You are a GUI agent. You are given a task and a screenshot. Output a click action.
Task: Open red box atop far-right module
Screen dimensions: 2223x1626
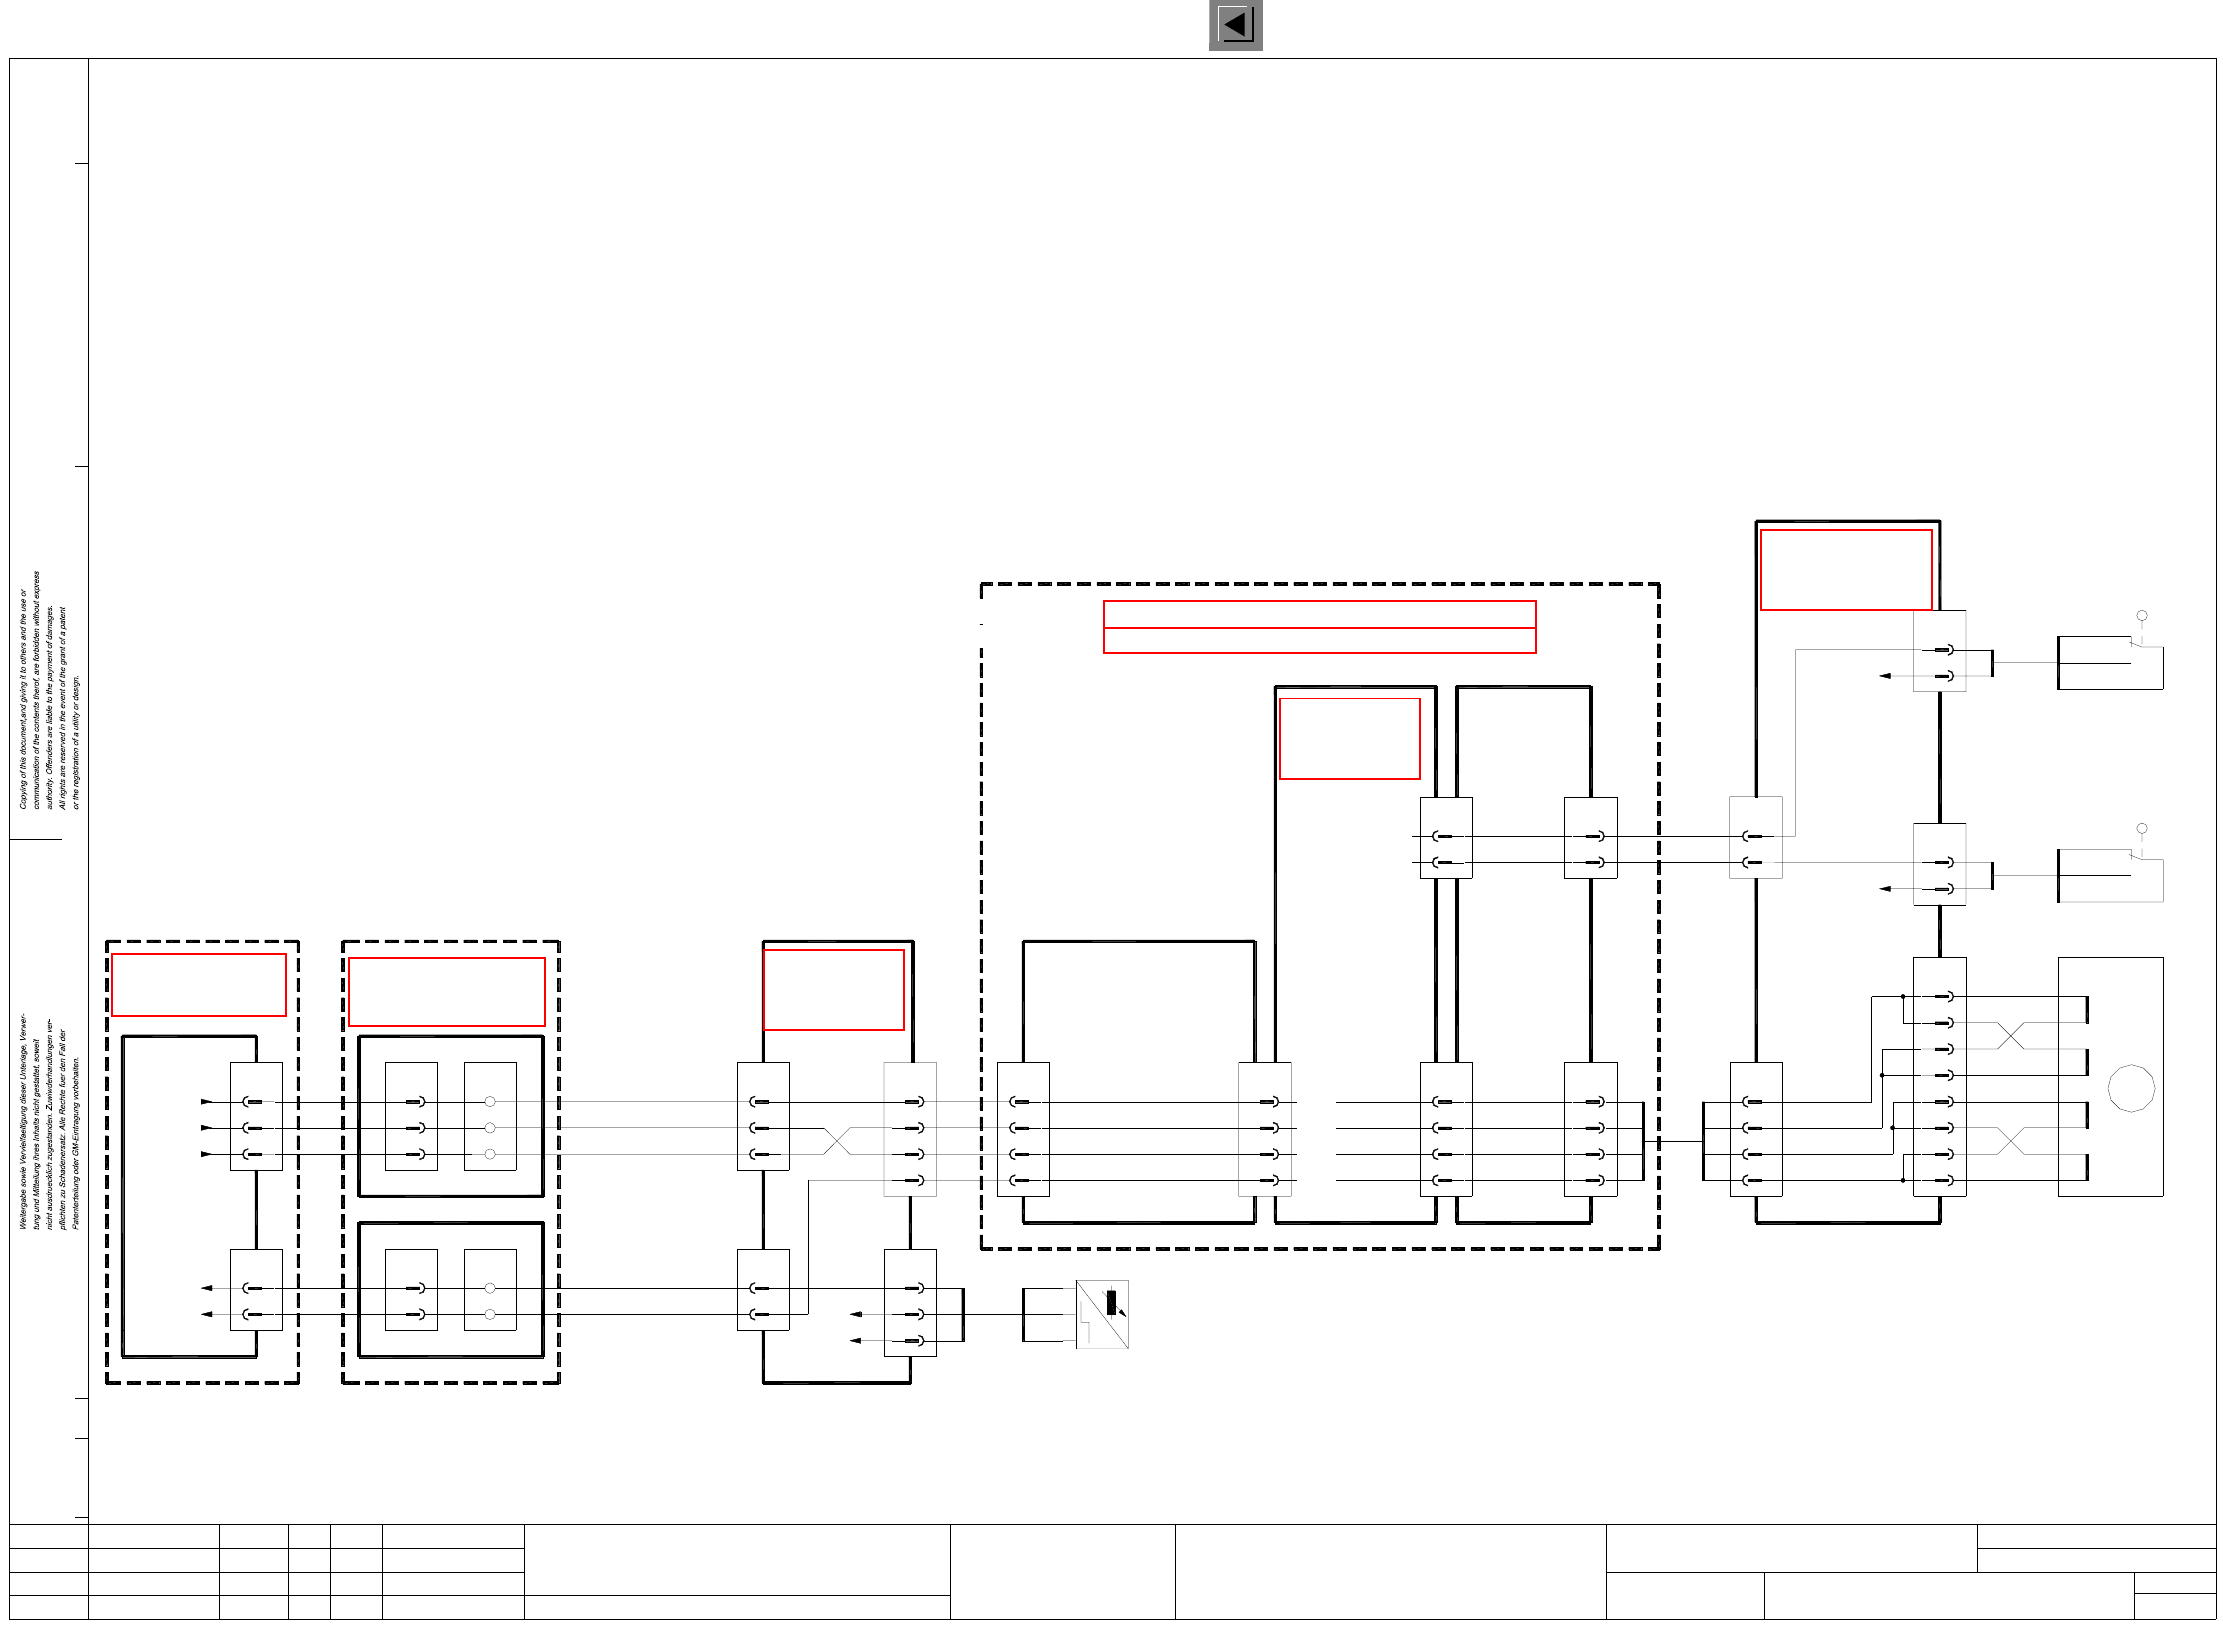pos(1845,569)
